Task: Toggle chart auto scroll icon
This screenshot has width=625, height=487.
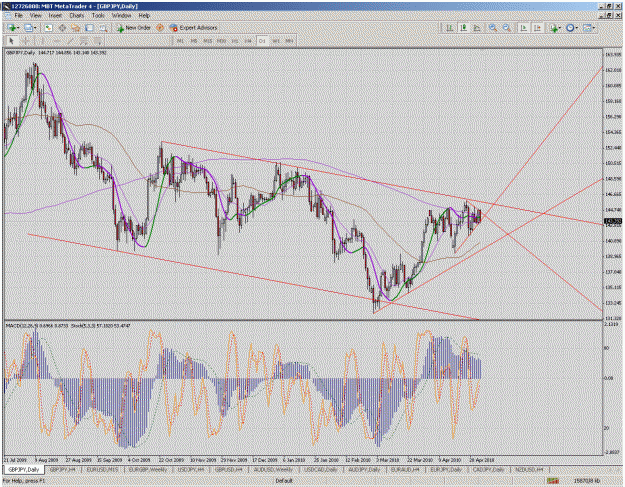Action: pyautogui.click(x=524, y=28)
